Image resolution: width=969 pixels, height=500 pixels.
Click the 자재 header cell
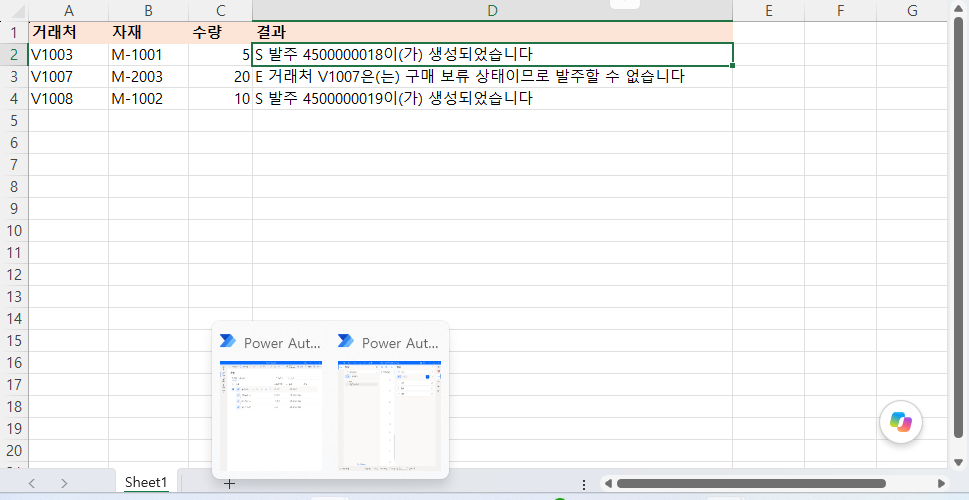click(148, 32)
